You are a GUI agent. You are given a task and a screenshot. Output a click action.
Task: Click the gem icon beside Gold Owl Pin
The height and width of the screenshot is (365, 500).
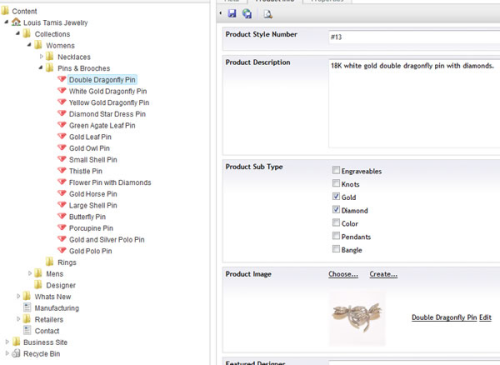point(62,147)
